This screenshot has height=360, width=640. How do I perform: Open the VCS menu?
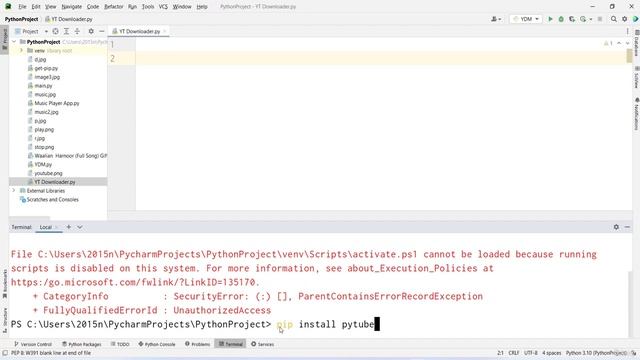[163, 7]
